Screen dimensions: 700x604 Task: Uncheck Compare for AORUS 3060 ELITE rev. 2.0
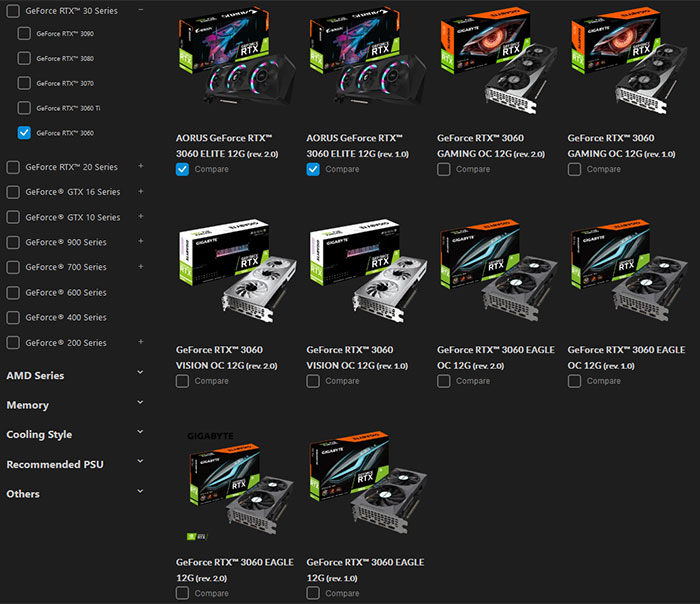coord(182,169)
